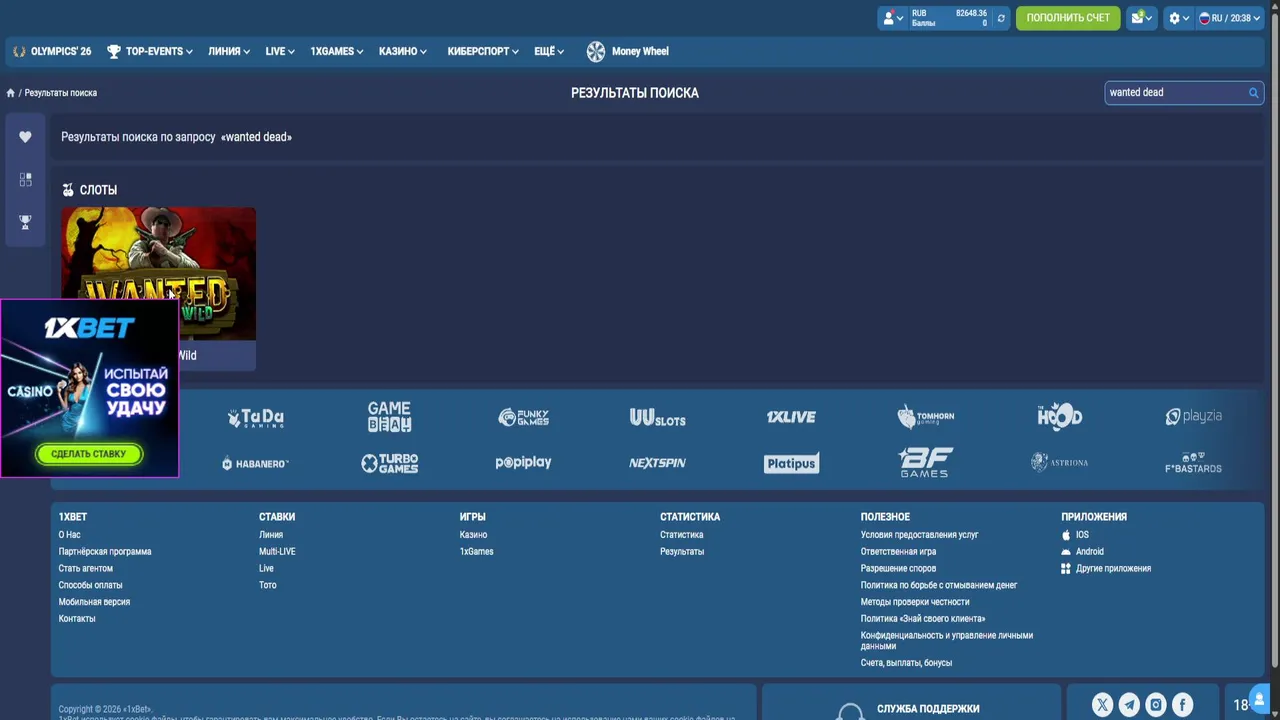Image resolution: width=1280 pixels, height=720 pixels.
Task: Open Контакты footer link
Action: (x=77, y=619)
